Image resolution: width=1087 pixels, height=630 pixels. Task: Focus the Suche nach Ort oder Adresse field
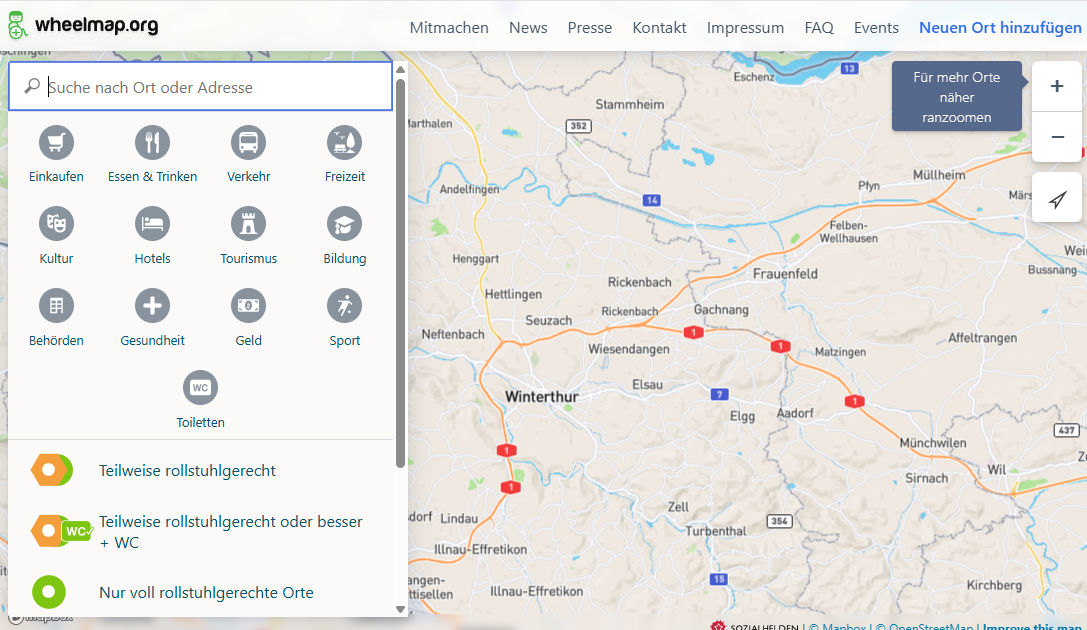click(200, 87)
